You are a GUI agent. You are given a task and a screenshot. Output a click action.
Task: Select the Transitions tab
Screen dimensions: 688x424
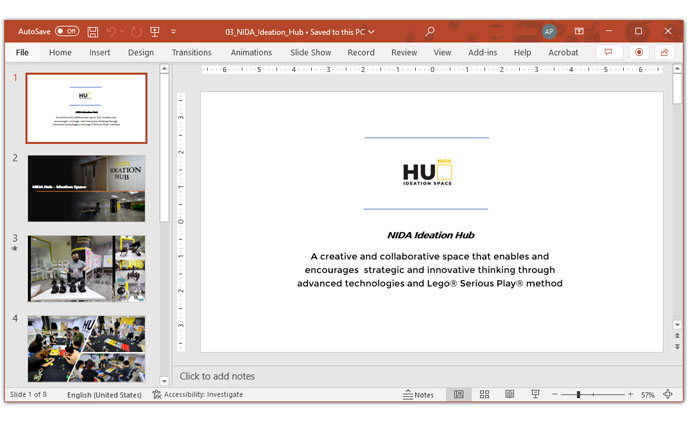[x=191, y=53]
